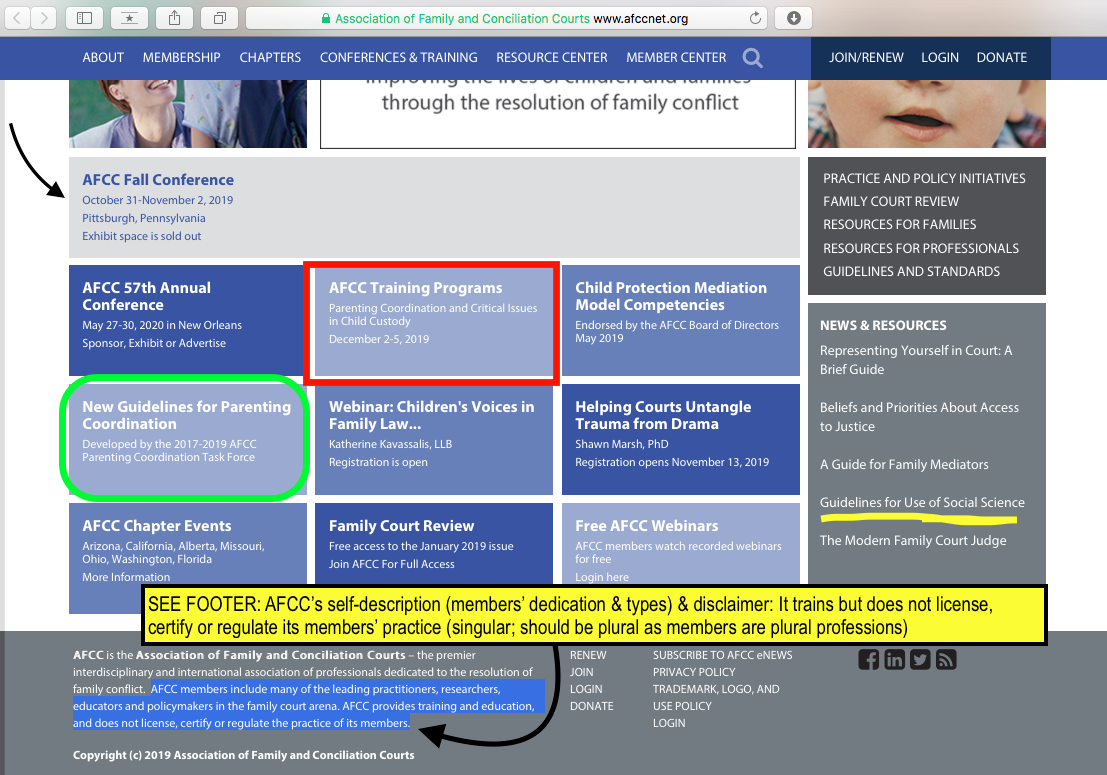
Task: Open the Resource Center menu
Action: tap(551, 57)
